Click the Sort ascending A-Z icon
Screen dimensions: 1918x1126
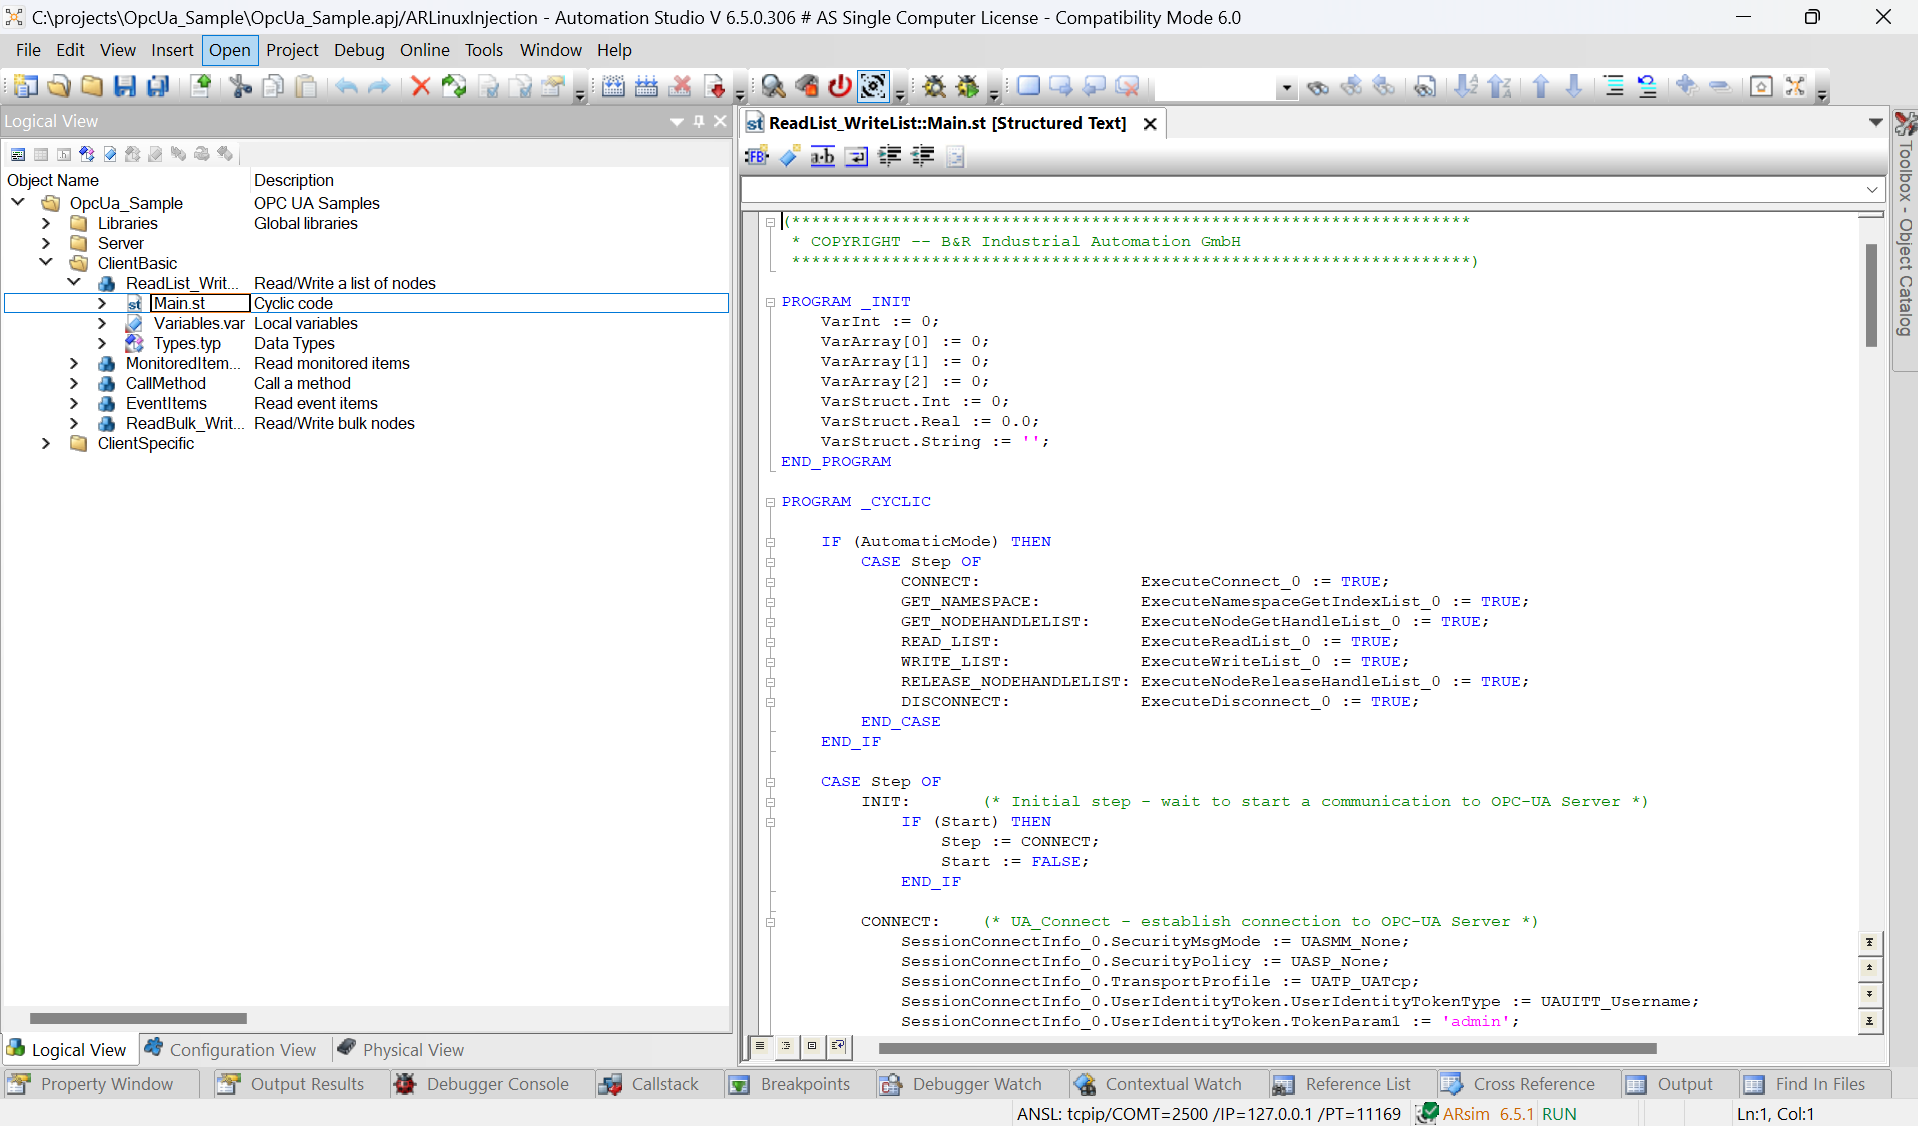pyautogui.click(x=1466, y=86)
